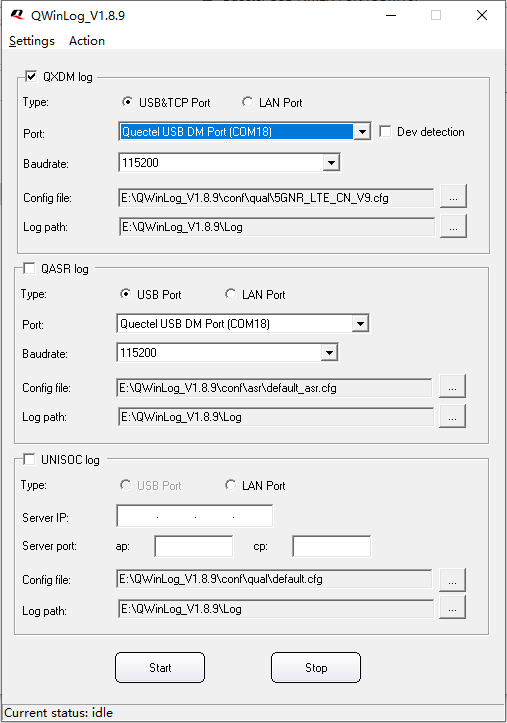Open the Action menu
Screen dimensions: 507x723
87,41
